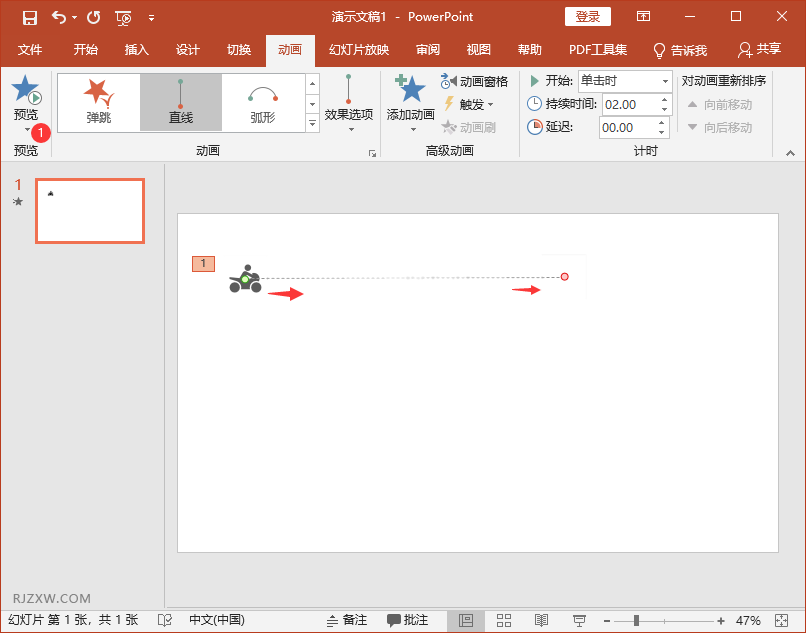This screenshot has width=806, height=633.
Task: Click 添加动画 add animation
Action: click(411, 103)
